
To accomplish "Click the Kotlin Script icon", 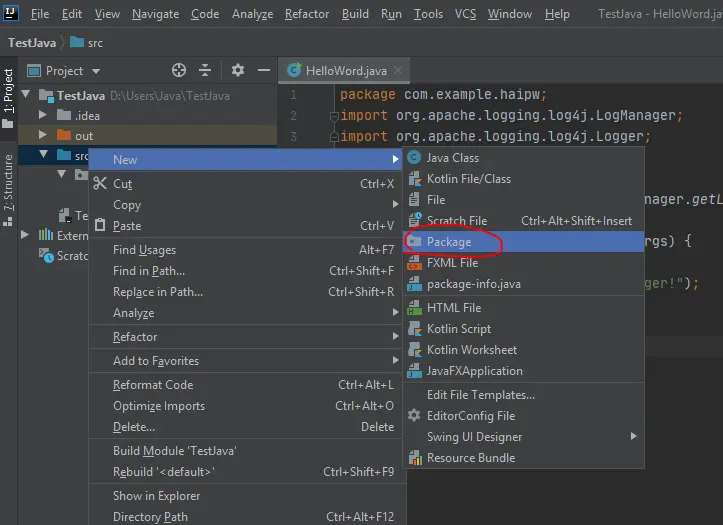I will pyautogui.click(x=415, y=329).
